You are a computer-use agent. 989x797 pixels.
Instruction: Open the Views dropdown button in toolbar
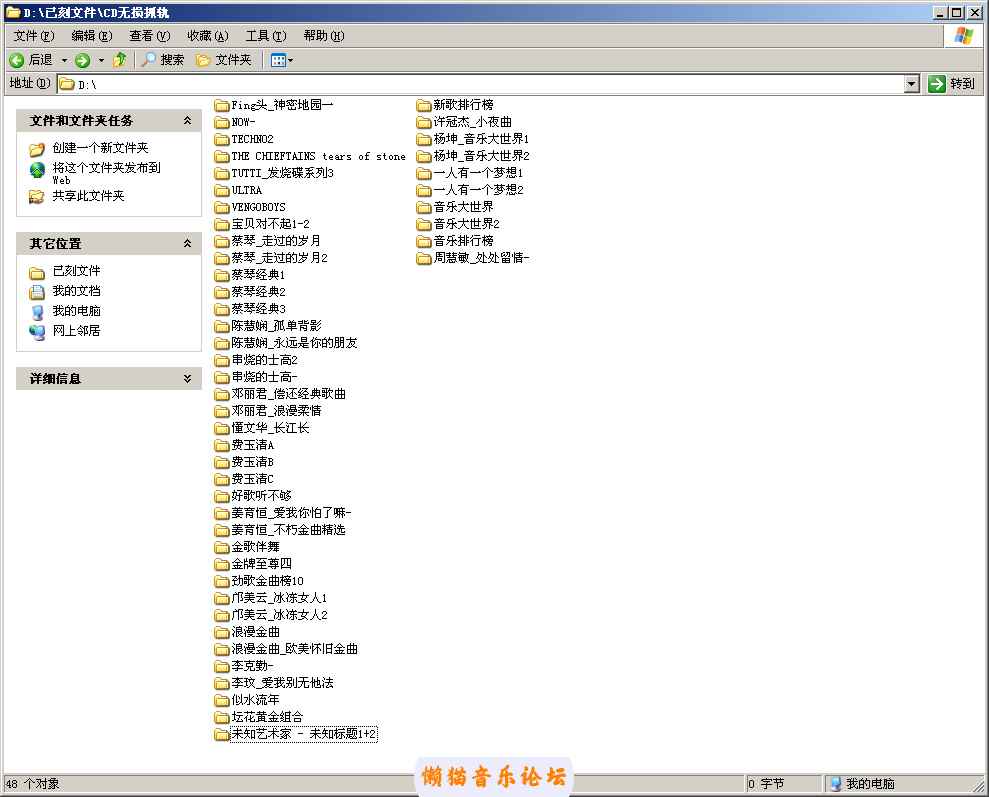(x=281, y=60)
